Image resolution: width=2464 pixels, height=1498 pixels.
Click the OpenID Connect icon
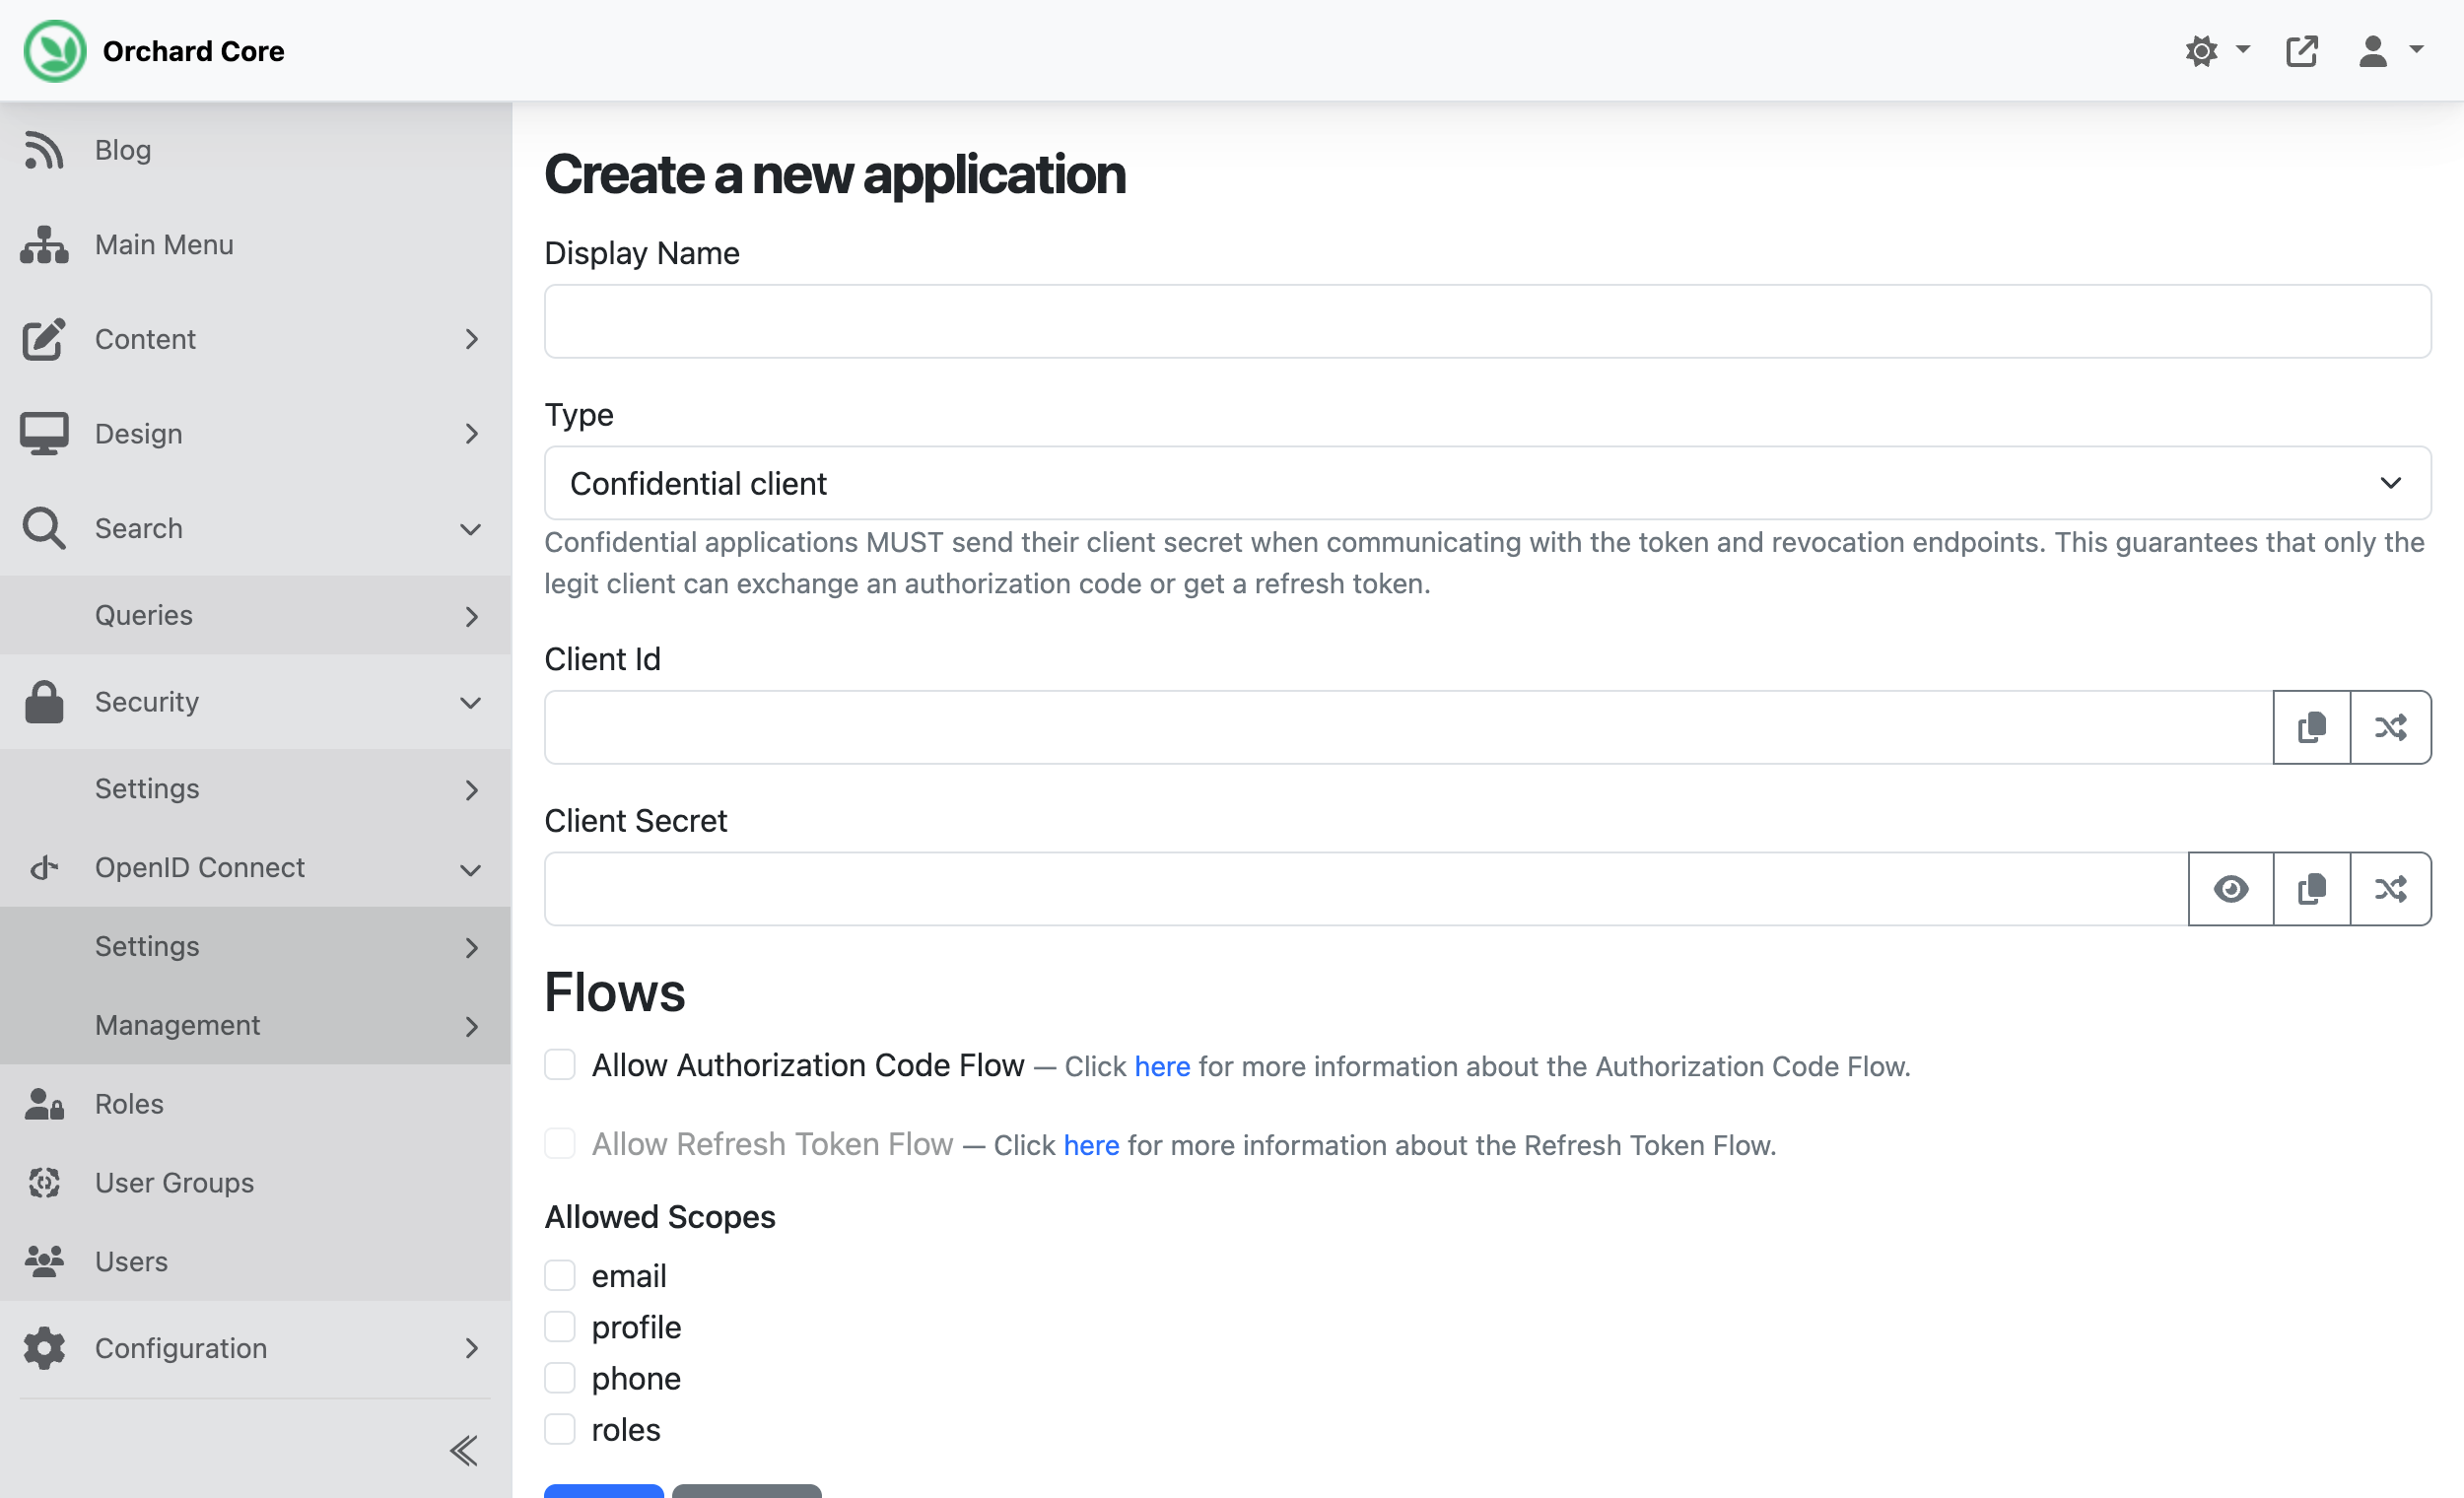tap(44, 868)
